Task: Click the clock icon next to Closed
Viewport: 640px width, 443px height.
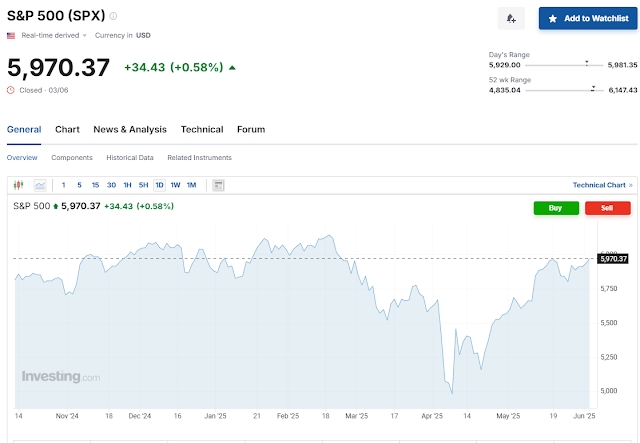Action: pyautogui.click(x=11, y=90)
